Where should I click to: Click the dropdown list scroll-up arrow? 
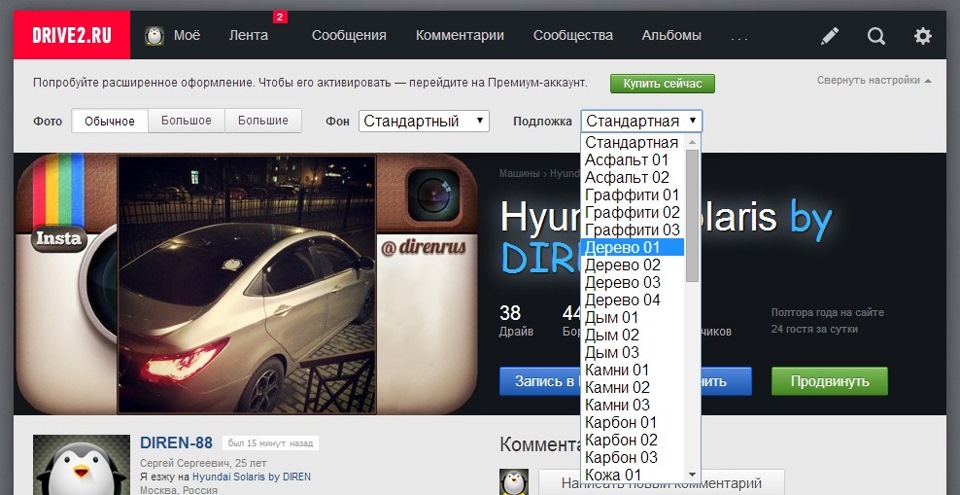tap(692, 142)
